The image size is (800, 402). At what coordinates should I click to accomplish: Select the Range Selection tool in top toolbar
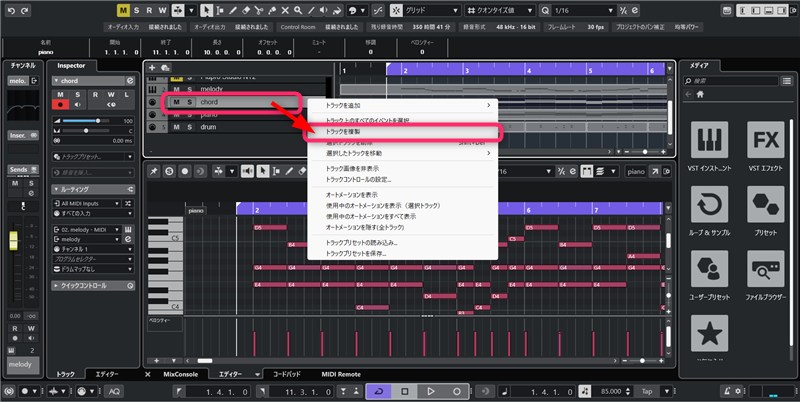click(x=220, y=10)
